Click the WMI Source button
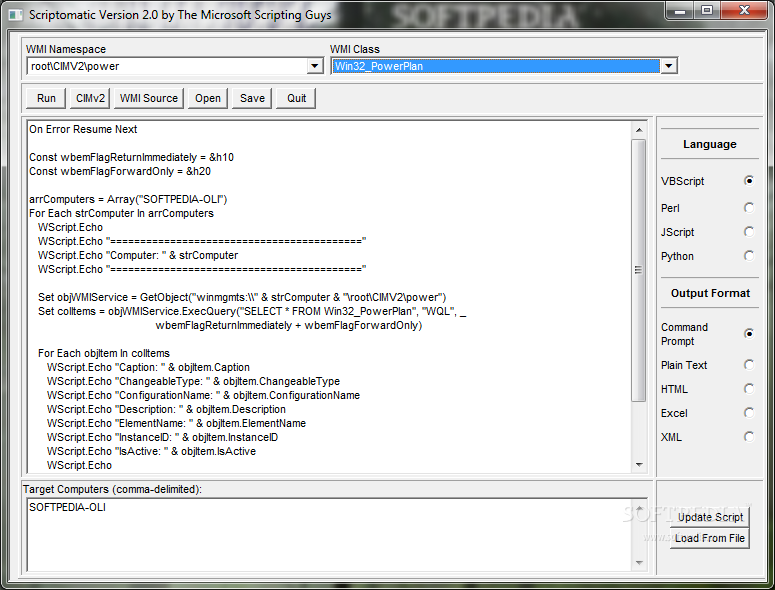Image resolution: width=775 pixels, height=590 pixels. click(x=149, y=98)
